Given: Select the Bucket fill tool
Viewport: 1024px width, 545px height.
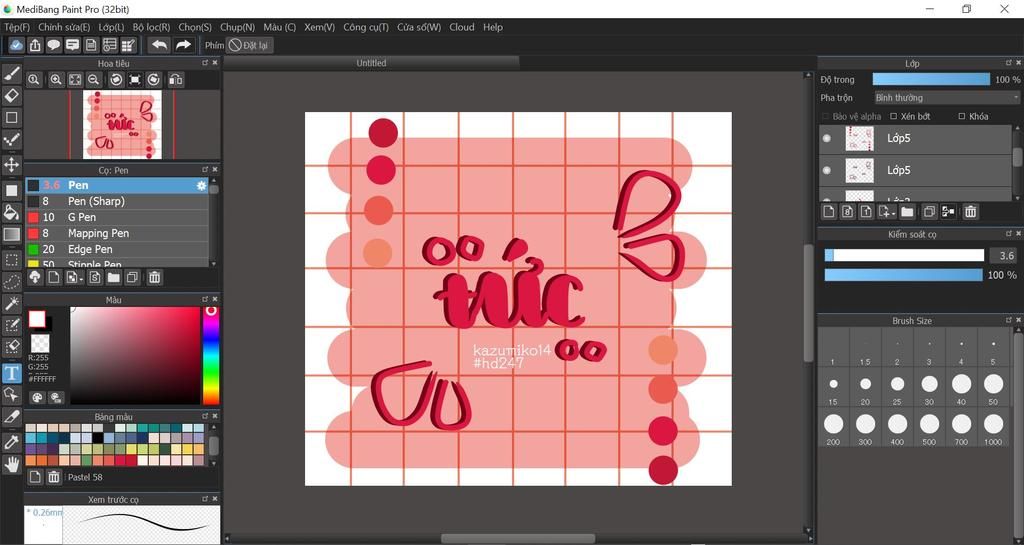Looking at the screenshot, I should click(x=12, y=212).
